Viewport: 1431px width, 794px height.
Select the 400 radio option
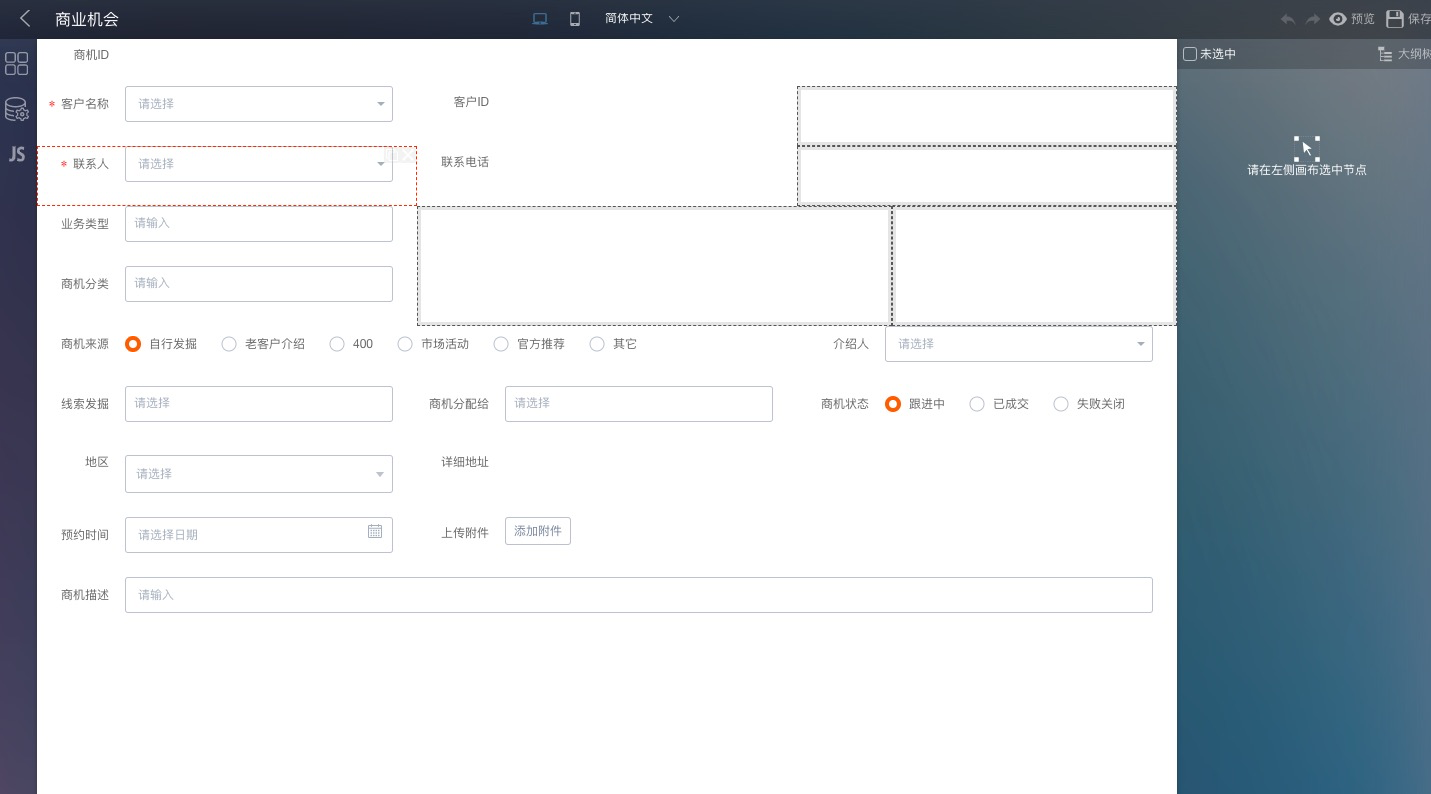(337, 344)
